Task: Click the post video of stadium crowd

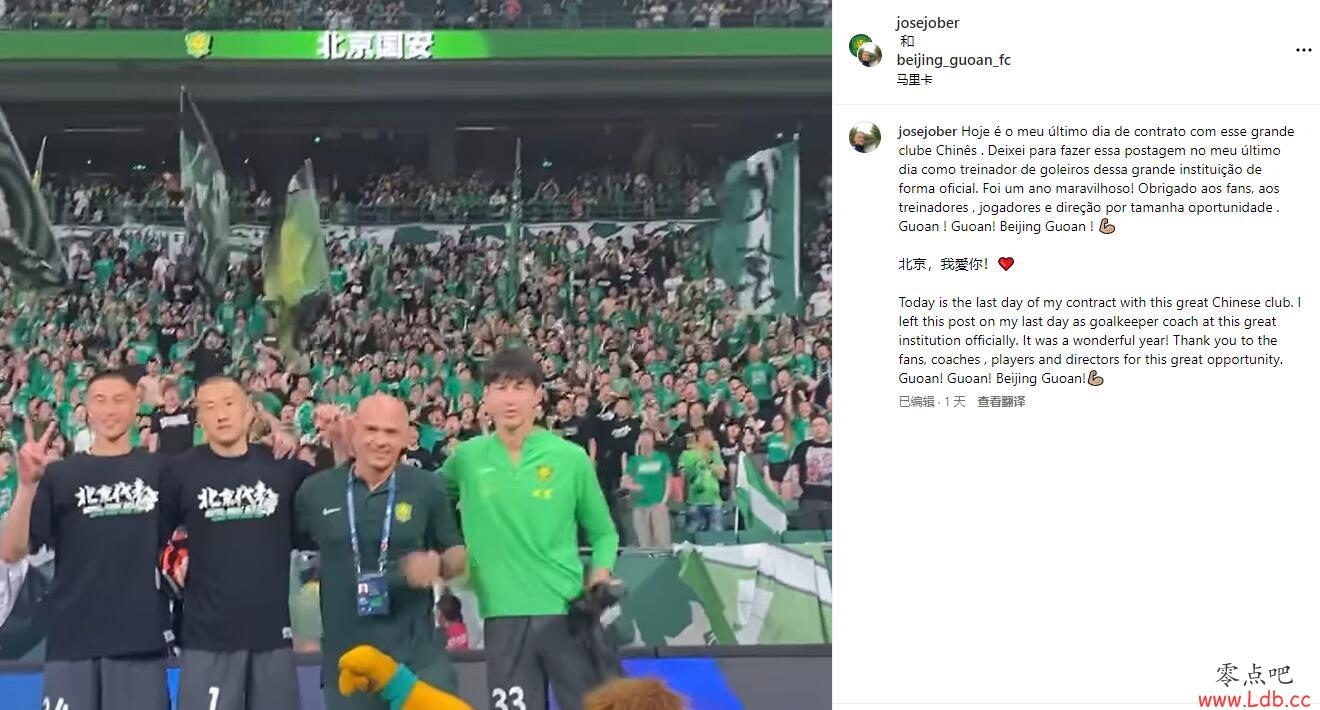Action: point(415,355)
